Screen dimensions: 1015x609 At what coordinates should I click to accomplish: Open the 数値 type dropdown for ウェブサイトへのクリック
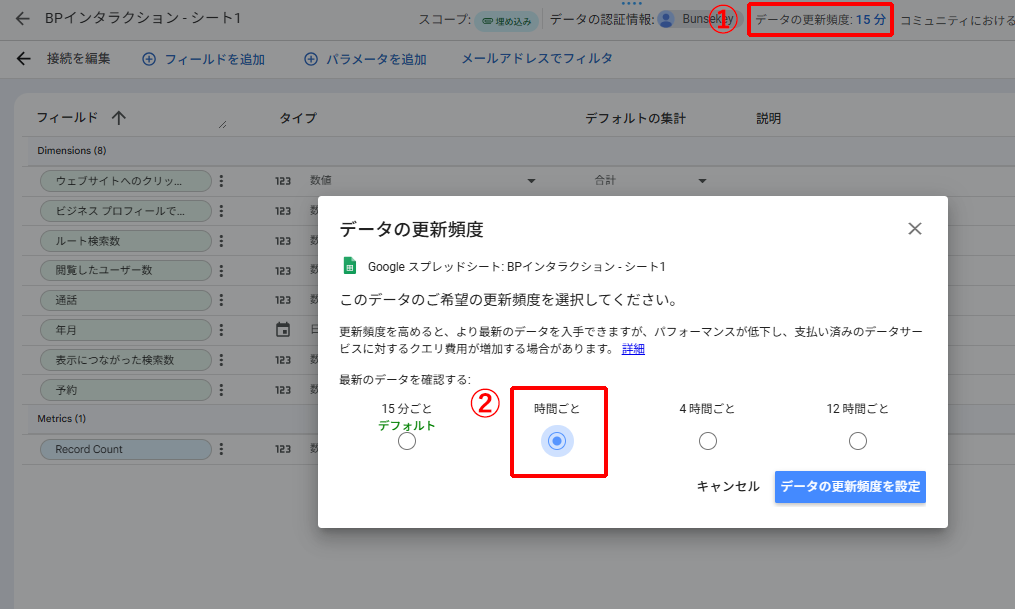pos(531,181)
